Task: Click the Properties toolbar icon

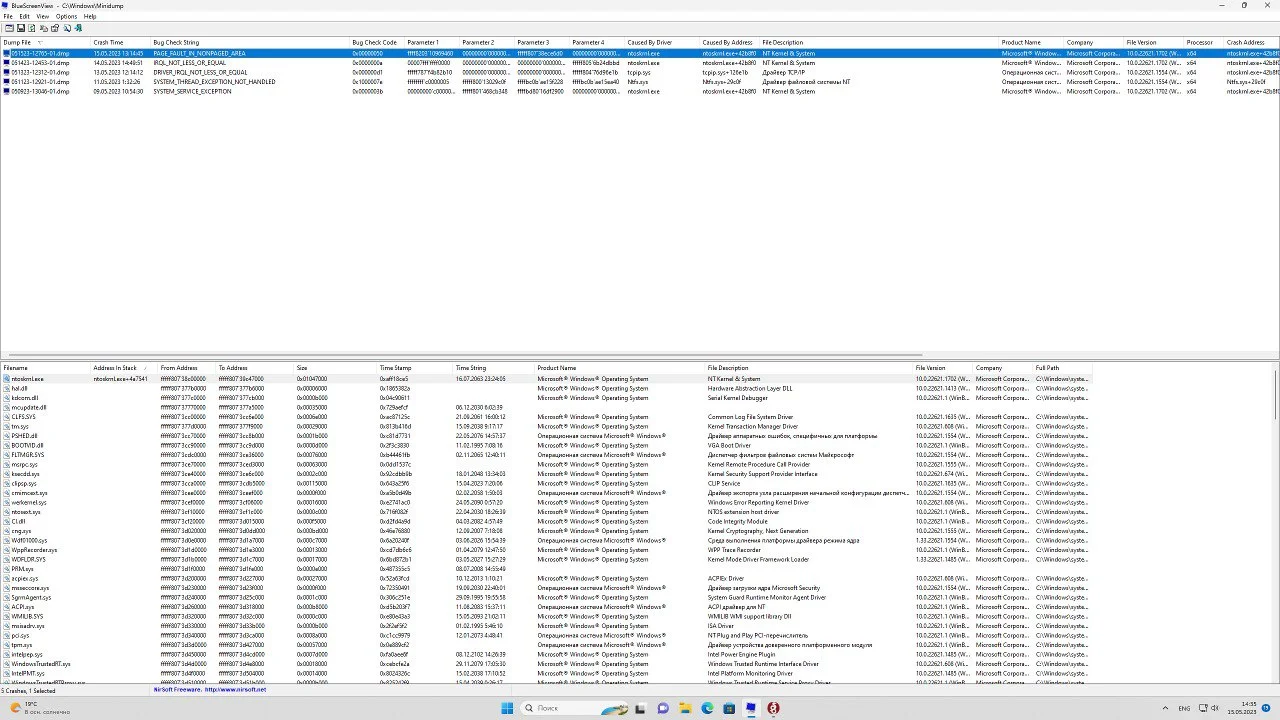Action: click(x=53, y=28)
